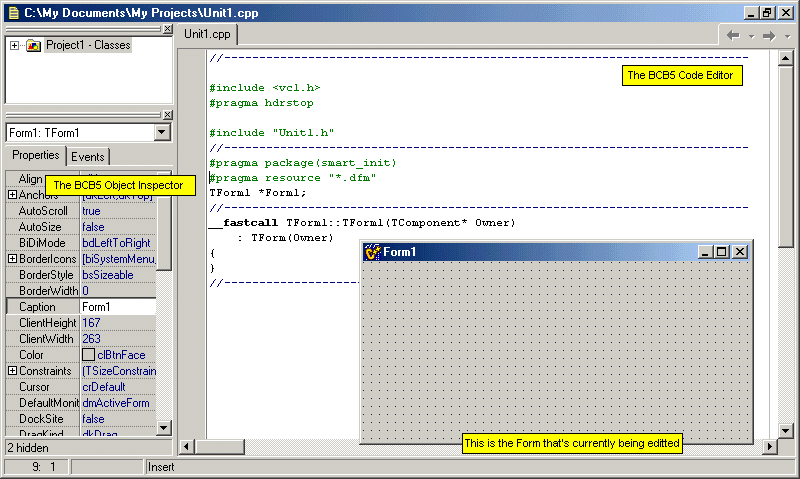Viewport: 800px width, 479px height.
Task: Click the Form1 window title bar icon
Action: click(372, 252)
